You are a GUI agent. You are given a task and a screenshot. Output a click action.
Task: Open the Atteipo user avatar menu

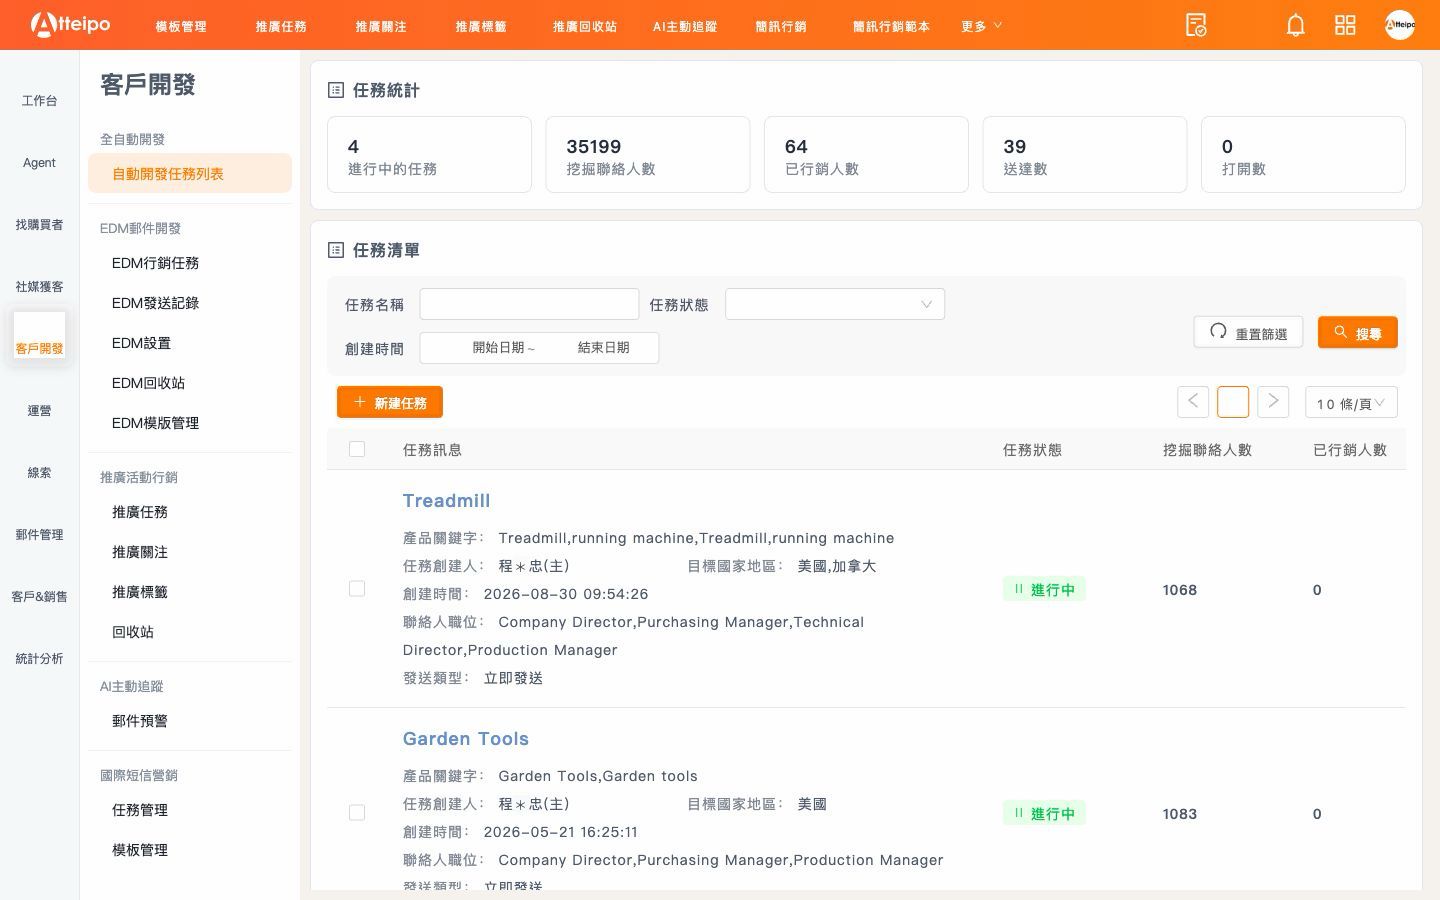[1399, 25]
